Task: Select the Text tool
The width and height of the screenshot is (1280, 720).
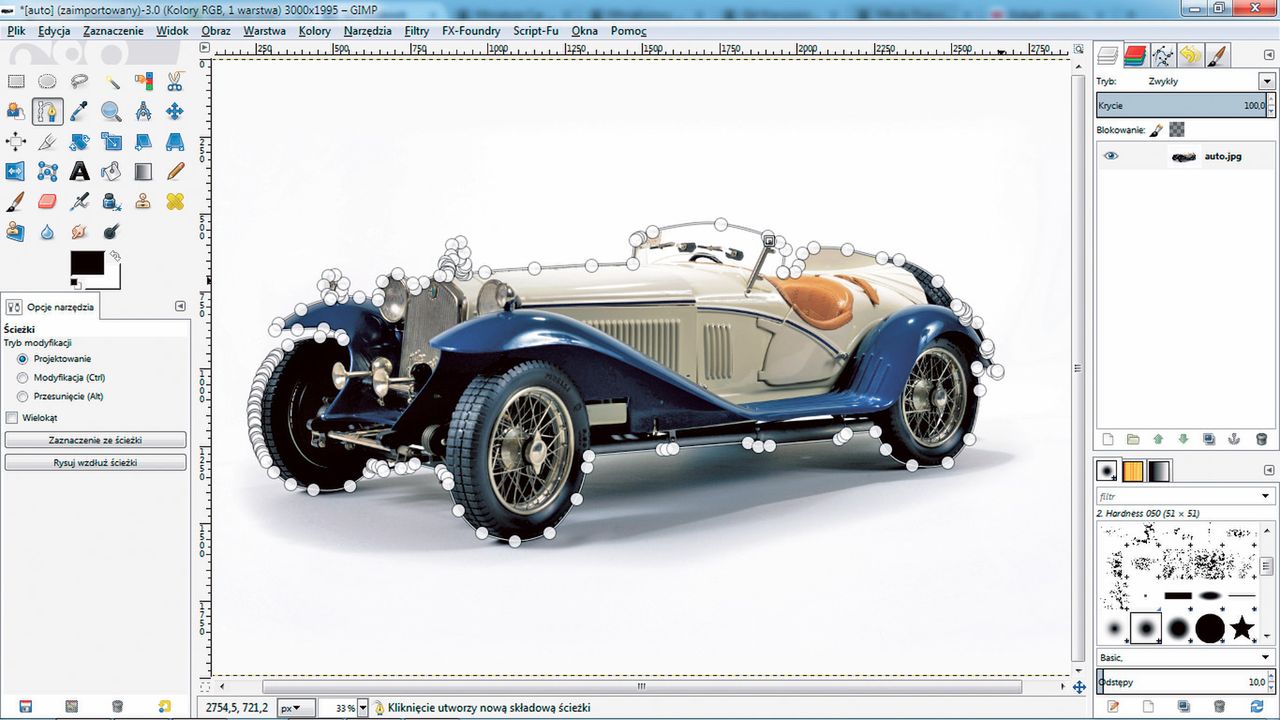Action: 79,171
